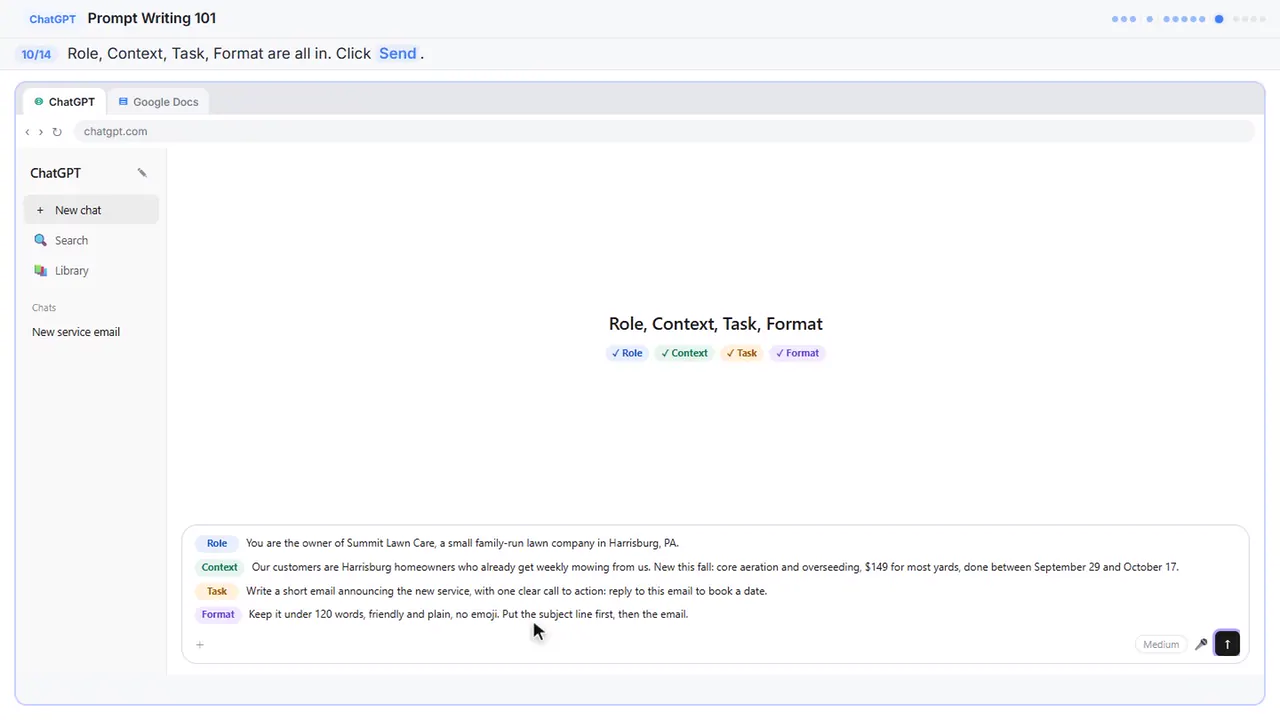Click the text "You are the owner of Summit Lawn Care"

click(340, 543)
